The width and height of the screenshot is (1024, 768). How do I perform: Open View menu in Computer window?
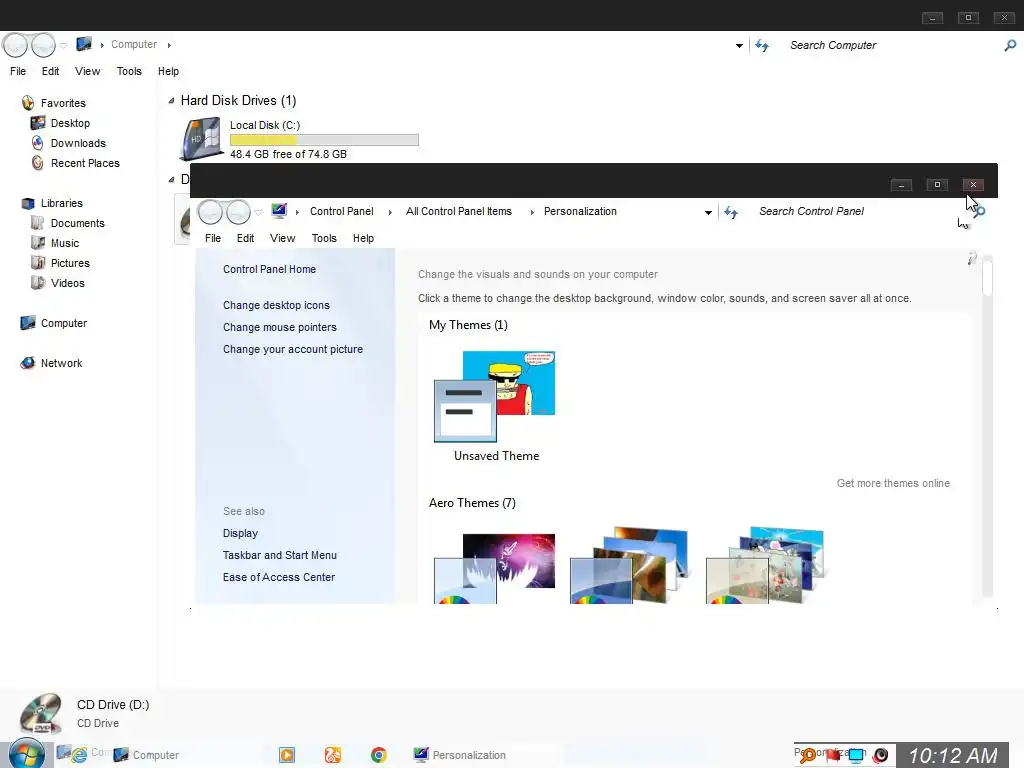tap(88, 71)
